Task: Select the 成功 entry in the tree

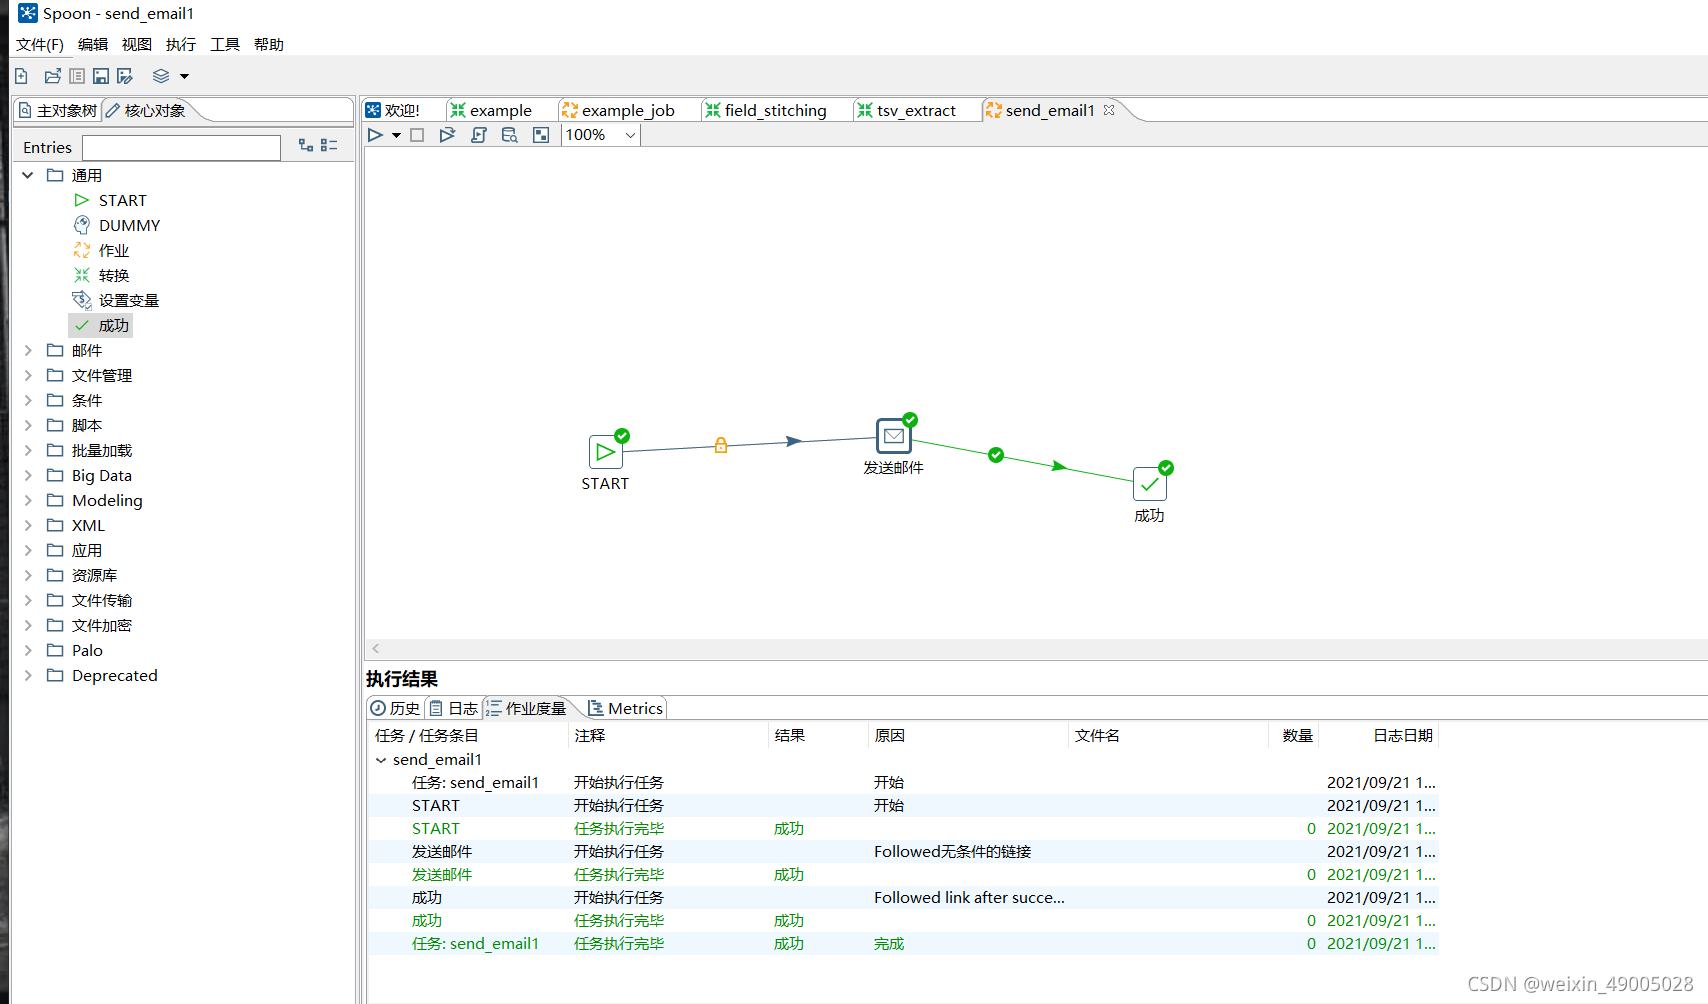Action: pos(101,325)
